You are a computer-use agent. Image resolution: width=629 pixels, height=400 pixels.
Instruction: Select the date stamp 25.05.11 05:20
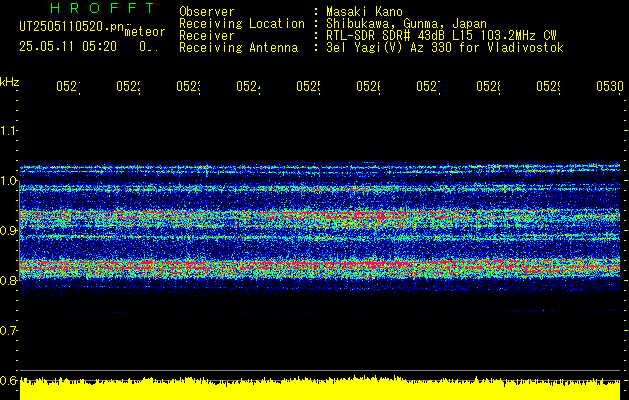point(68,47)
